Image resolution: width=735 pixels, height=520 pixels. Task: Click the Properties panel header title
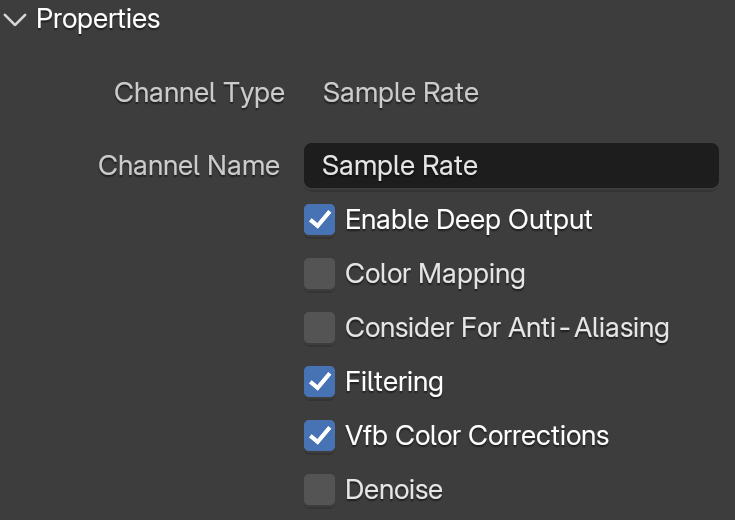coord(98,19)
